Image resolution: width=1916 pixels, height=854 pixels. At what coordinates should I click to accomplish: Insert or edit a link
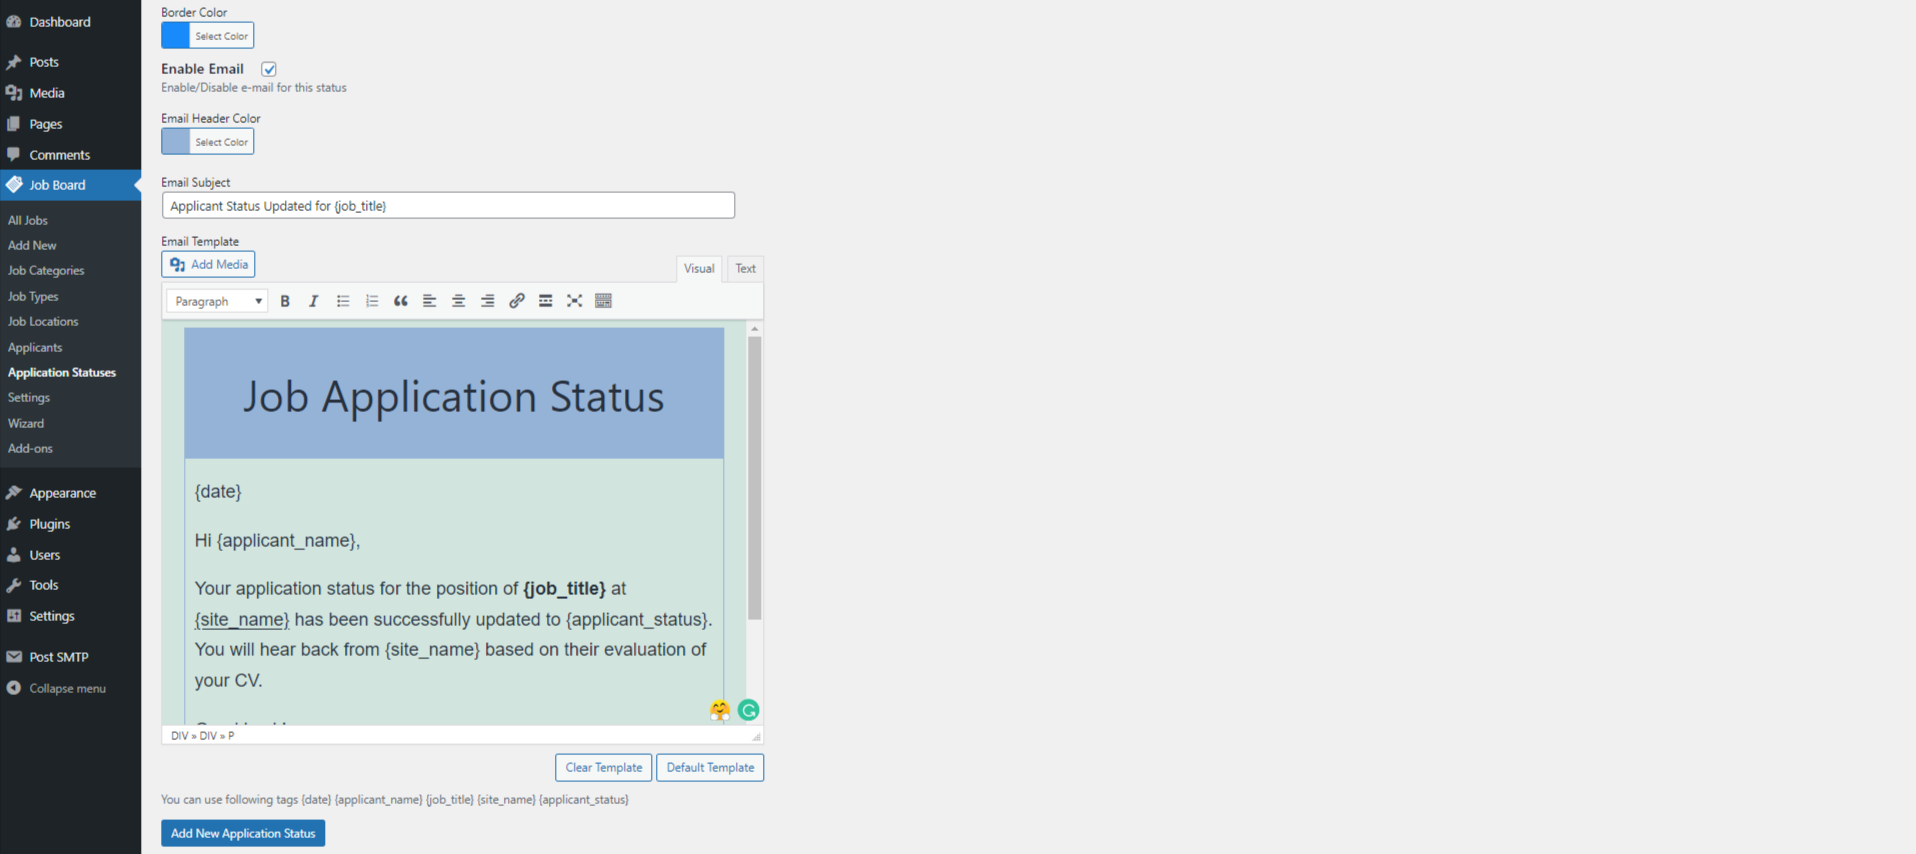[517, 301]
